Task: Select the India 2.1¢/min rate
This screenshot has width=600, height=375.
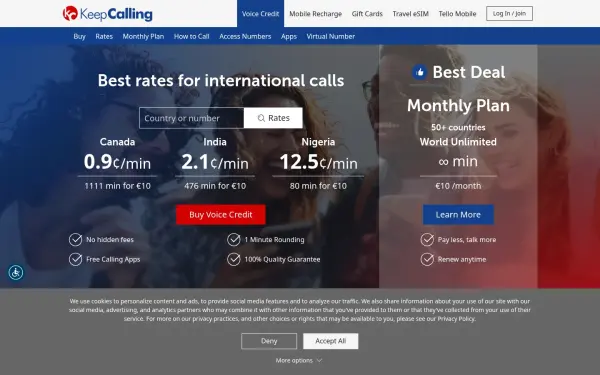Action: [215, 161]
